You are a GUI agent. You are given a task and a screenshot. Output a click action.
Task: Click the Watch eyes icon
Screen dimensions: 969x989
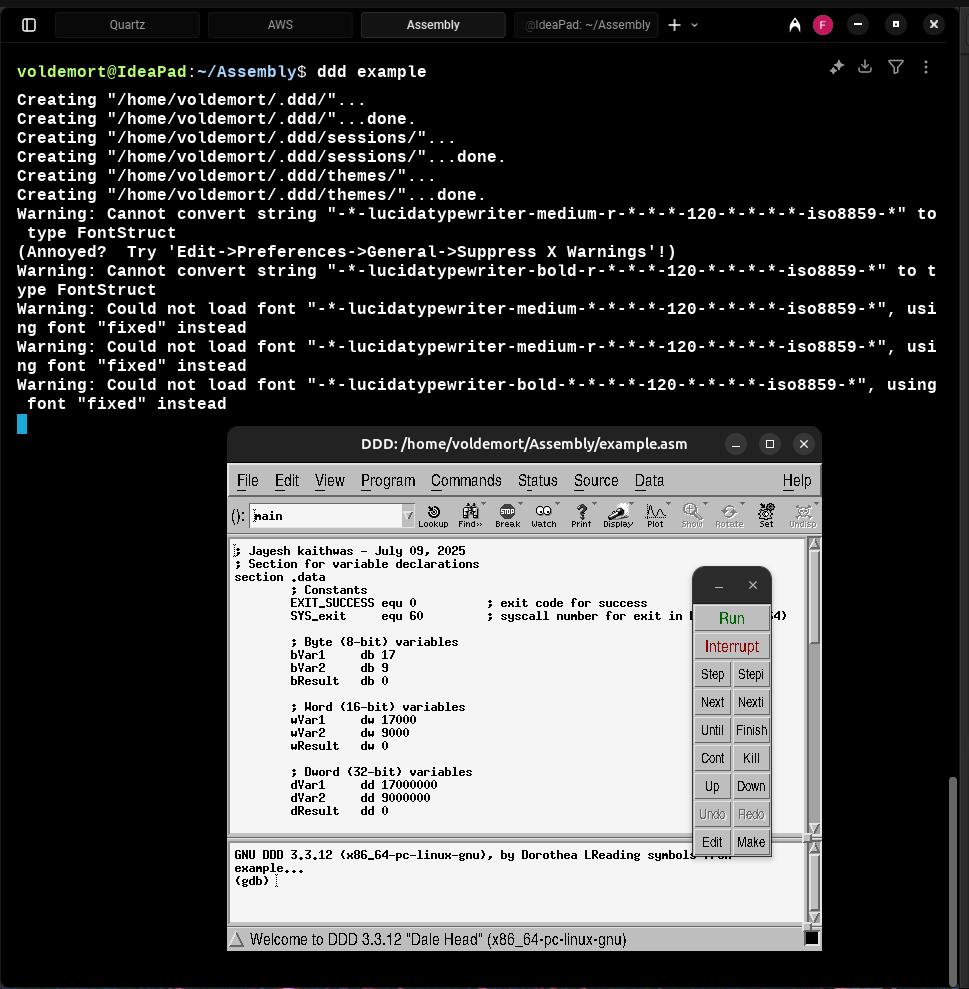544,515
